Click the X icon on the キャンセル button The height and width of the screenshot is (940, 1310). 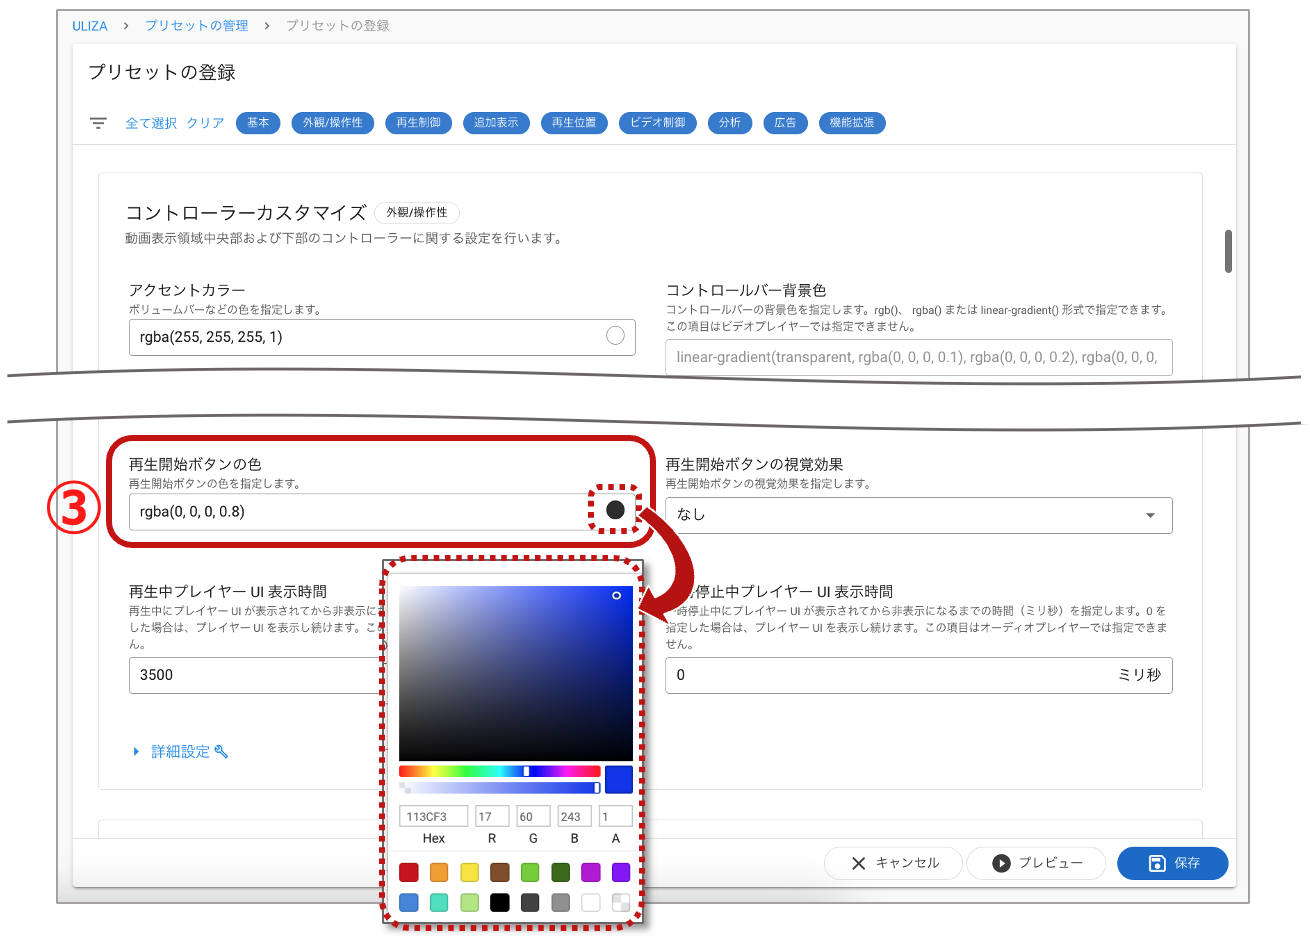(856, 863)
